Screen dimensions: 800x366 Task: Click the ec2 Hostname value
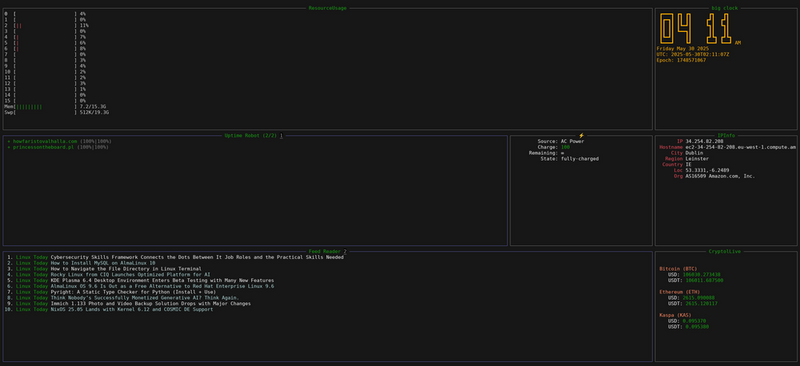(740, 147)
